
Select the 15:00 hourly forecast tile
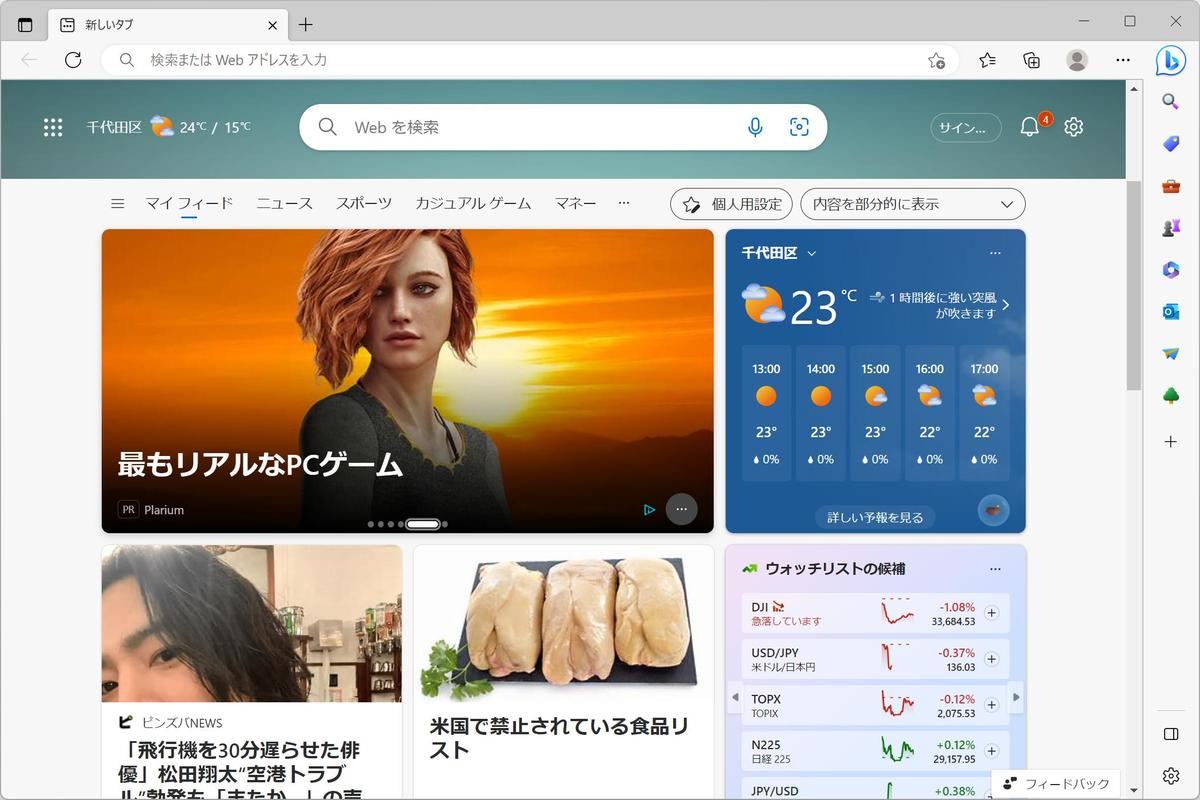click(x=875, y=413)
